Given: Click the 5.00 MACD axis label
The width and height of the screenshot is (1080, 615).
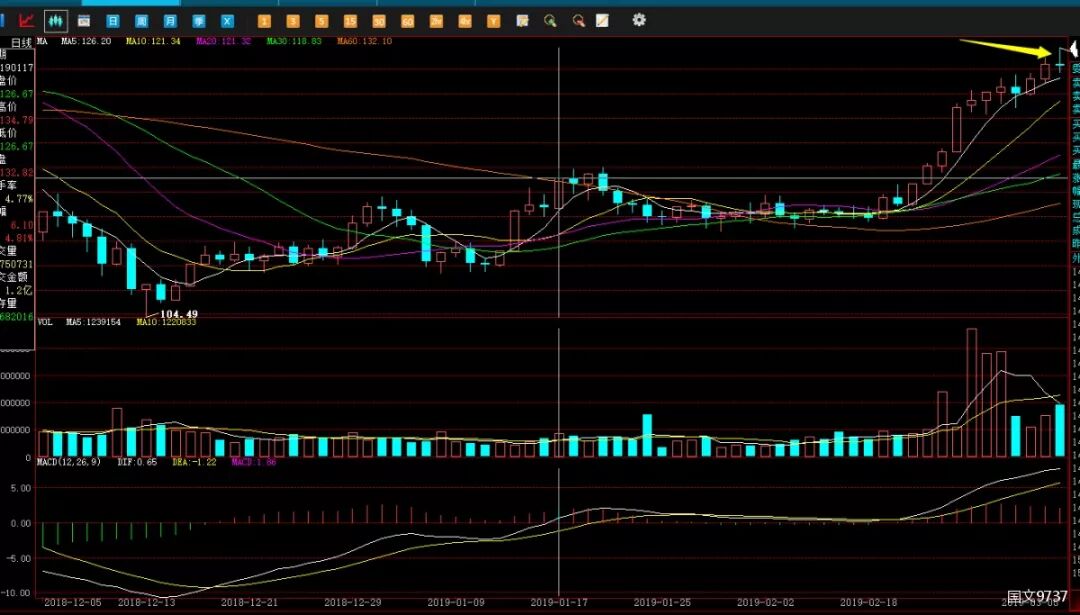Looking at the screenshot, I should click(21, 488).
